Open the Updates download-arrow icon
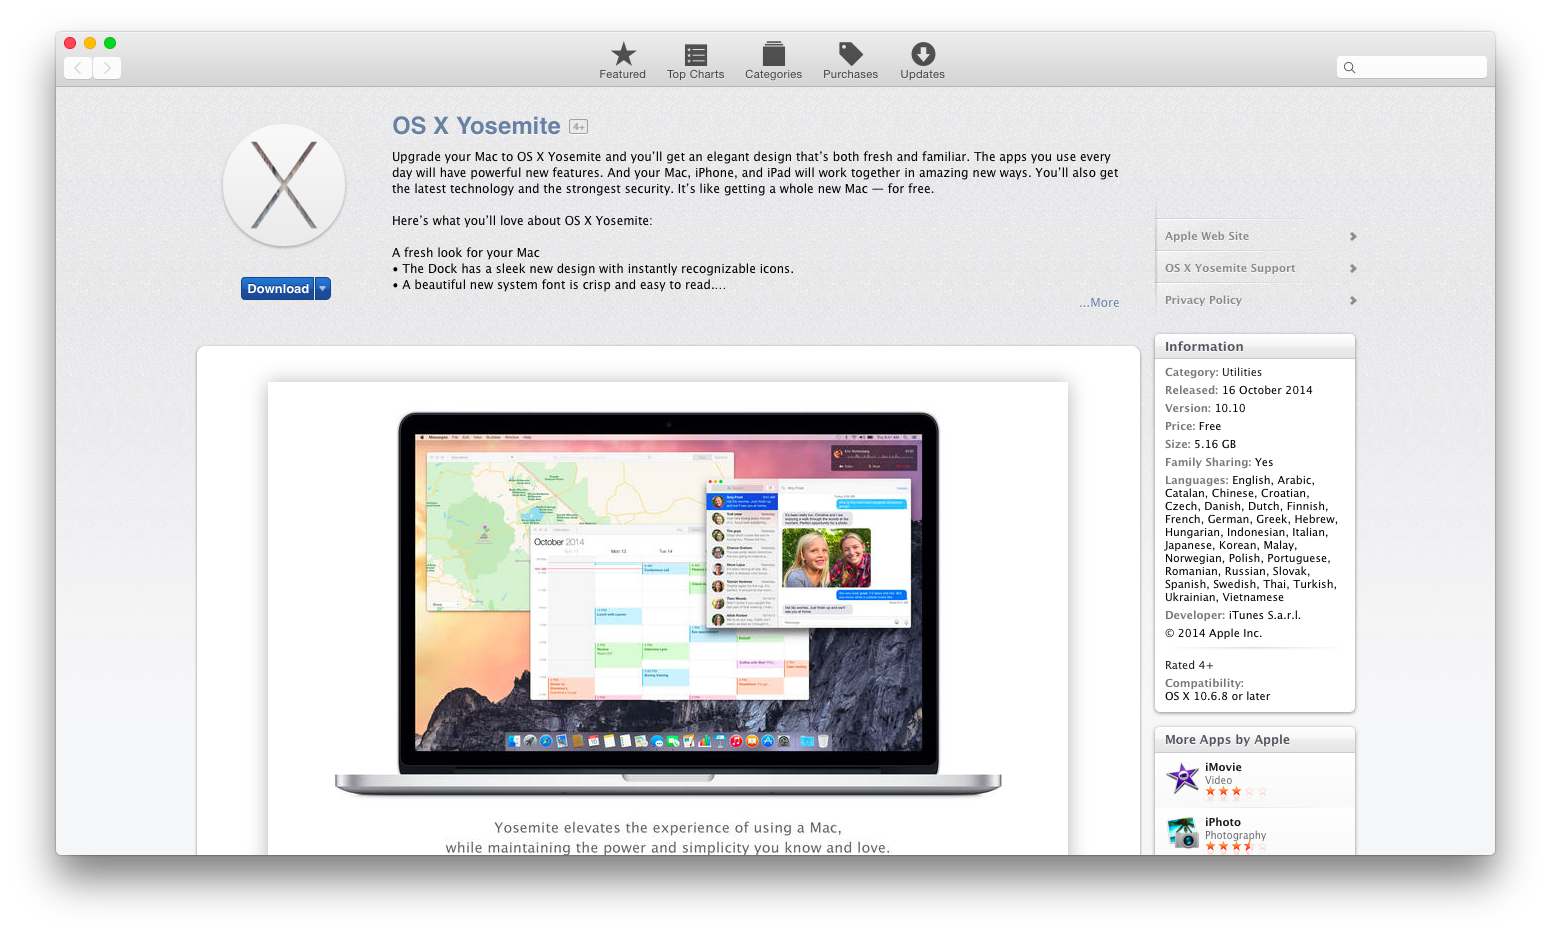 pos(923,54)
